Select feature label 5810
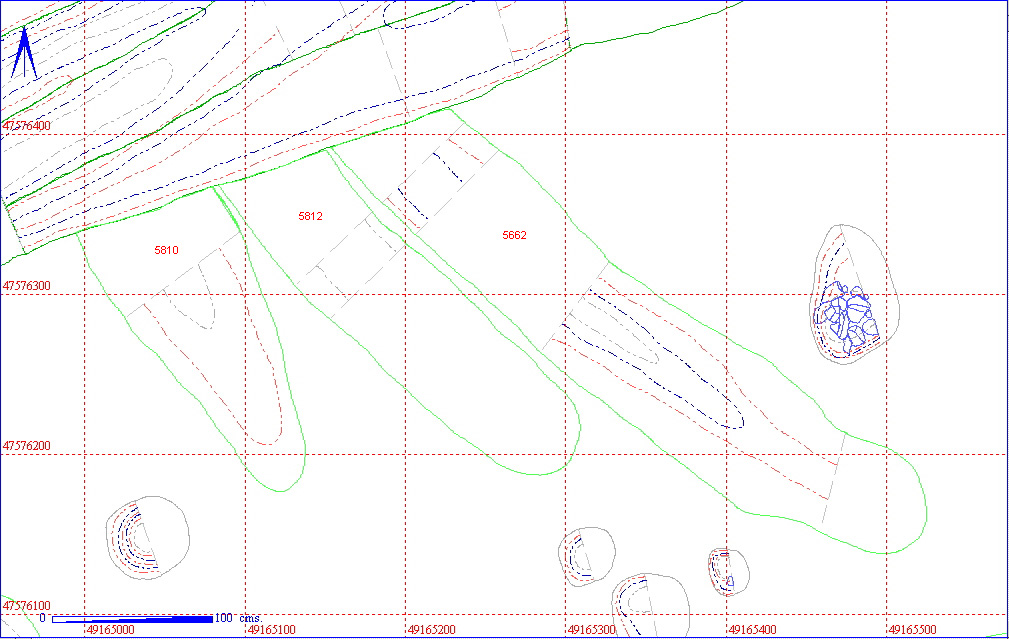1009x639 pixels. (167, 250)
